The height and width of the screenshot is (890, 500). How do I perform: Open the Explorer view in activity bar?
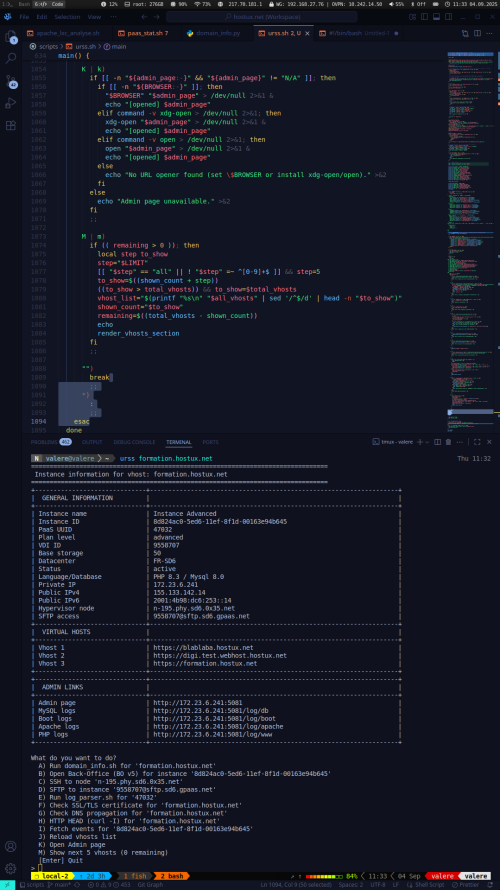[x=10, y=38]
